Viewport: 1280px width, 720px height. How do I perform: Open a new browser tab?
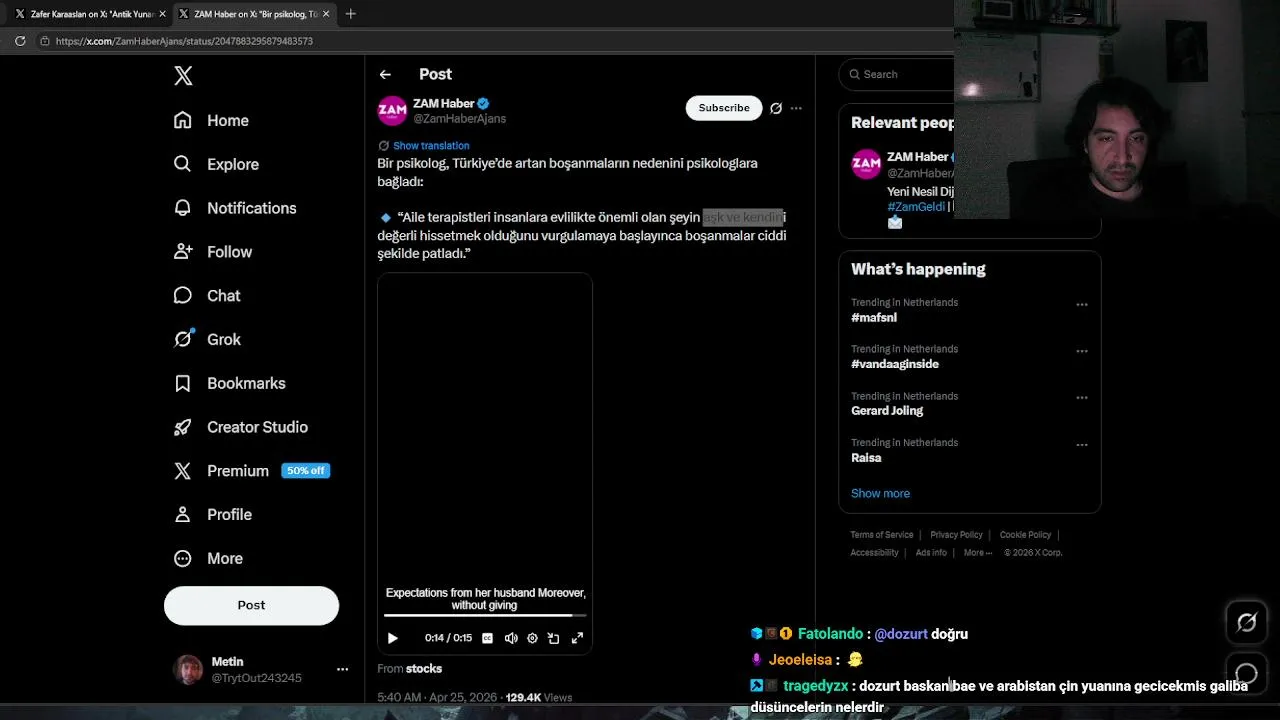(350, 14)
